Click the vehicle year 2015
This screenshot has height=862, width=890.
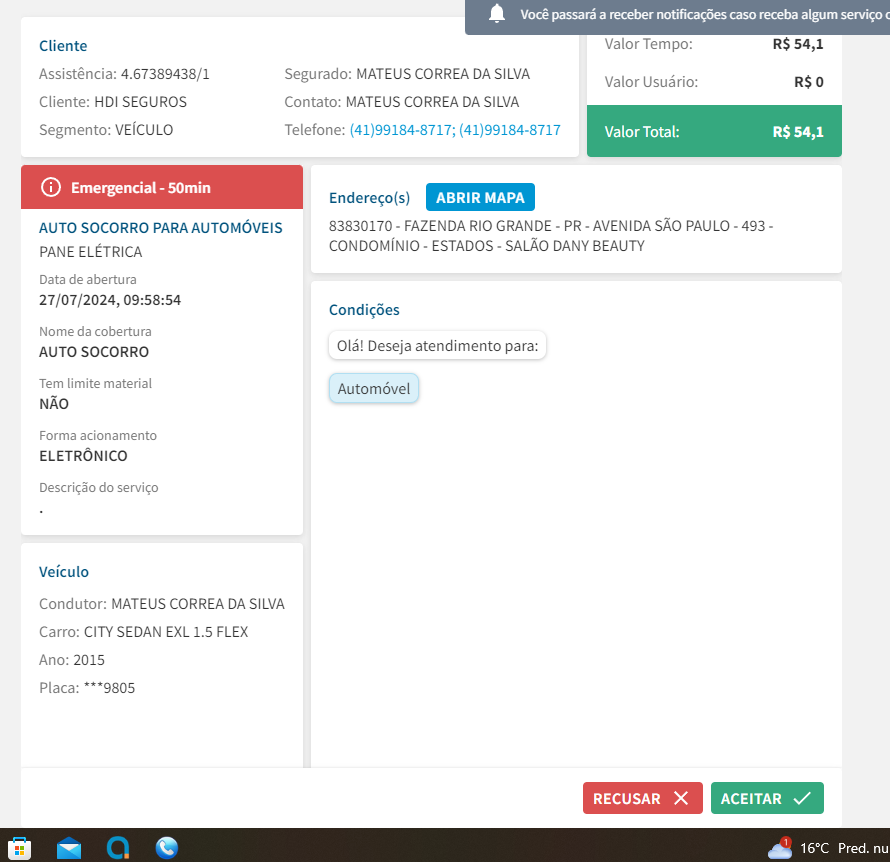click(89, 660)
